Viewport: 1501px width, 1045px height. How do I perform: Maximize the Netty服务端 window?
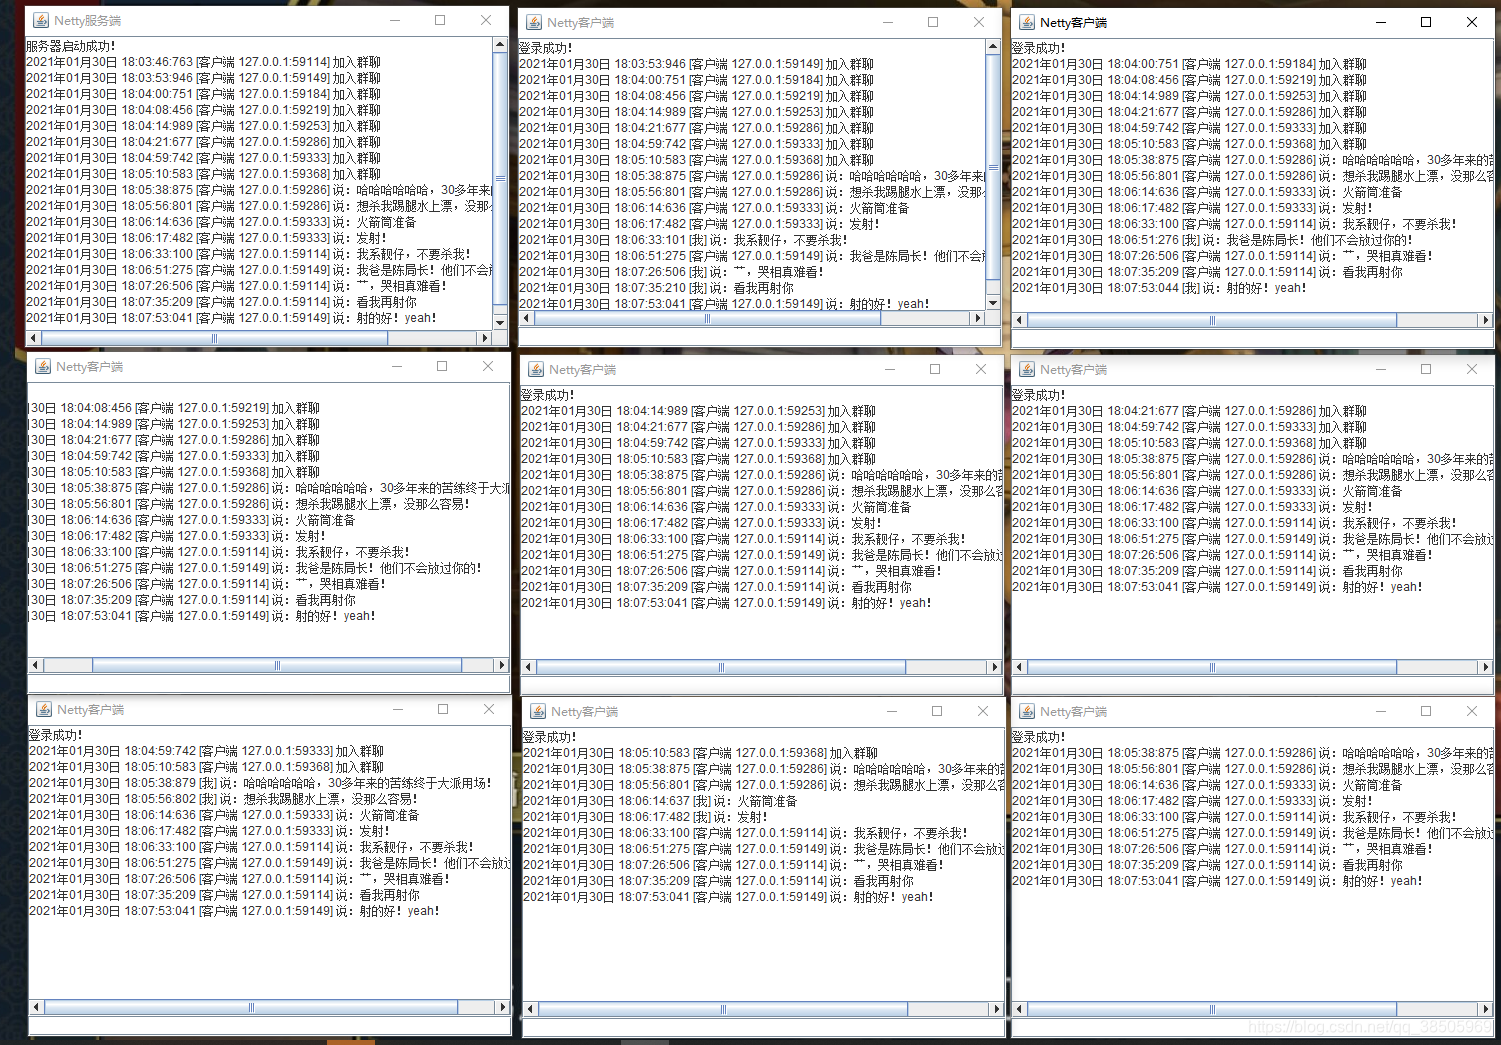pyautogui.click(x=440, y=20)
